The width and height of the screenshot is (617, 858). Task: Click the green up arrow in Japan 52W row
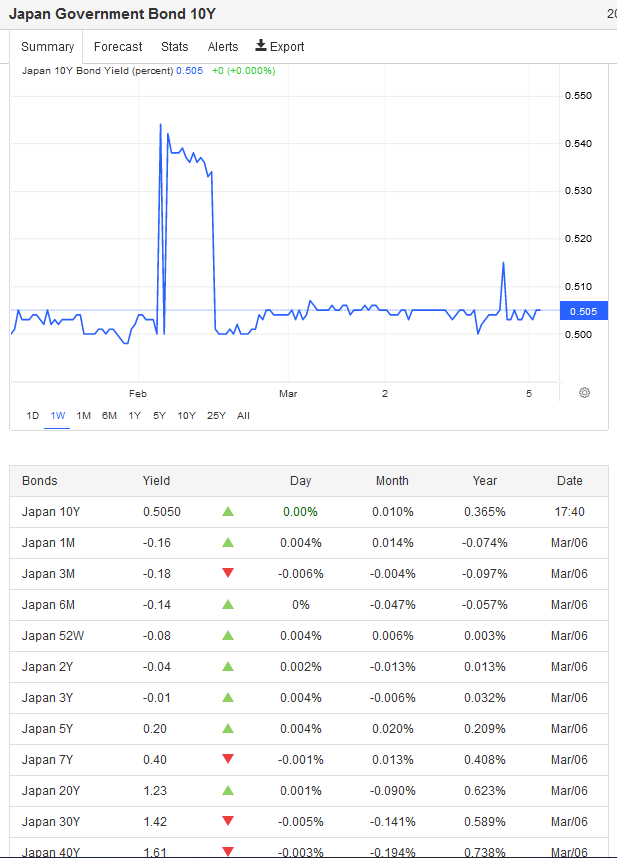coord(228,635)
